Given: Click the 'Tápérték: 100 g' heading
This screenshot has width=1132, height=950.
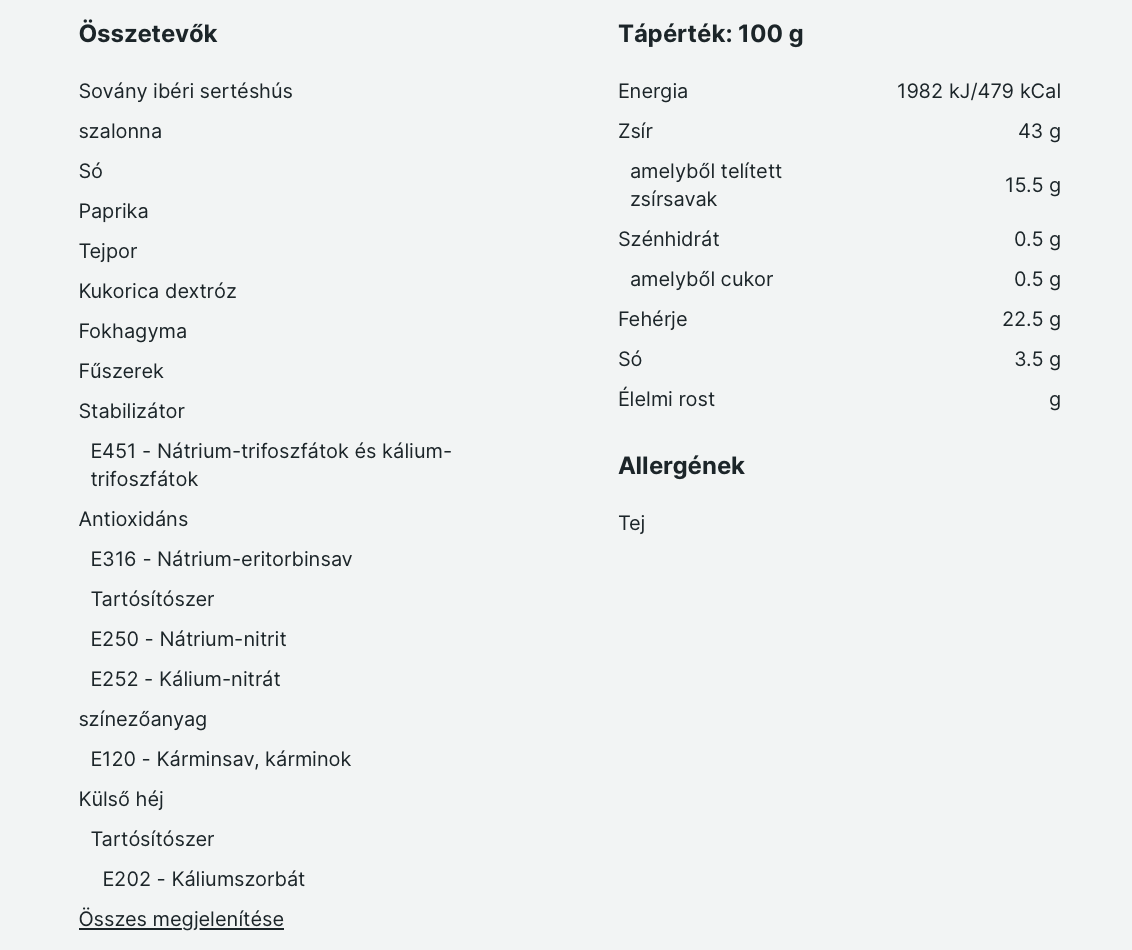Looking at the screenshot, I should (710, 34).
